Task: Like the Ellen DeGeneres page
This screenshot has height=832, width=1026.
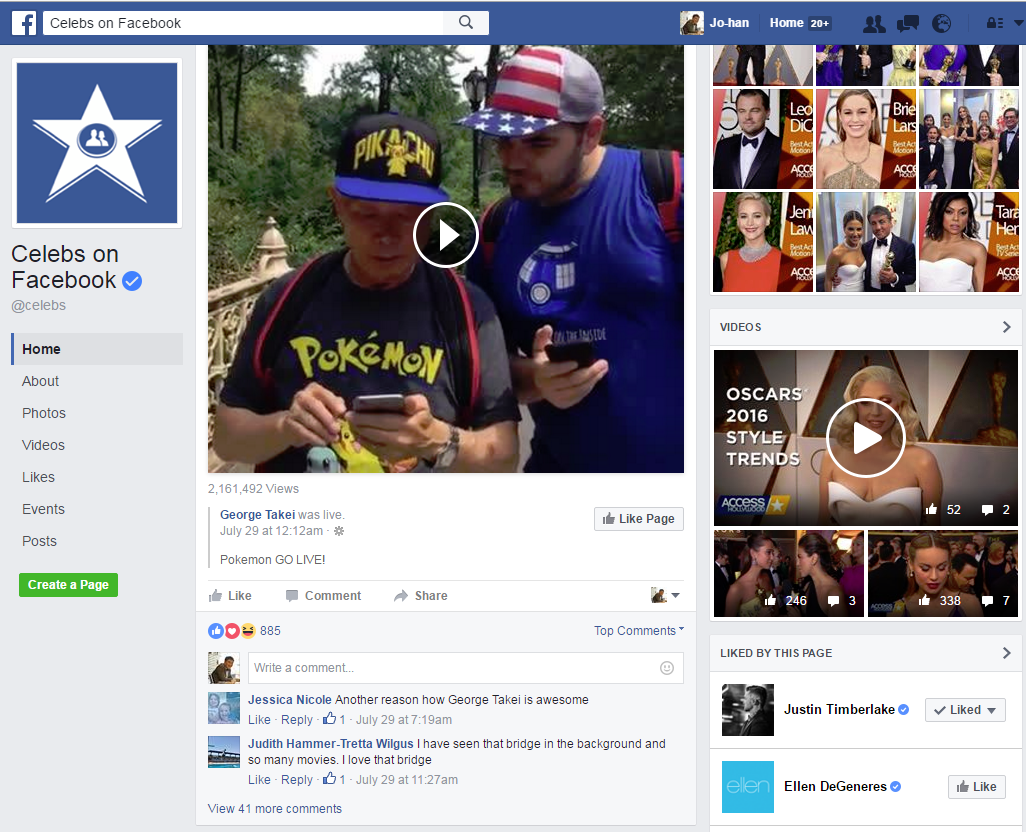Action: (976, 787)
